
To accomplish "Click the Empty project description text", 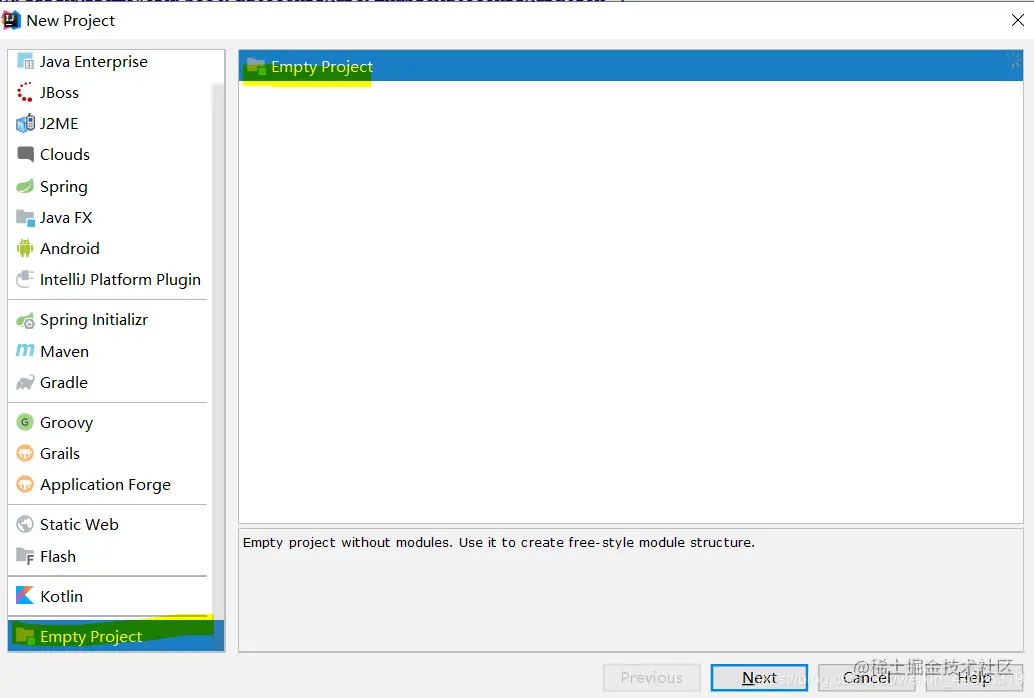I will [499, 542].
